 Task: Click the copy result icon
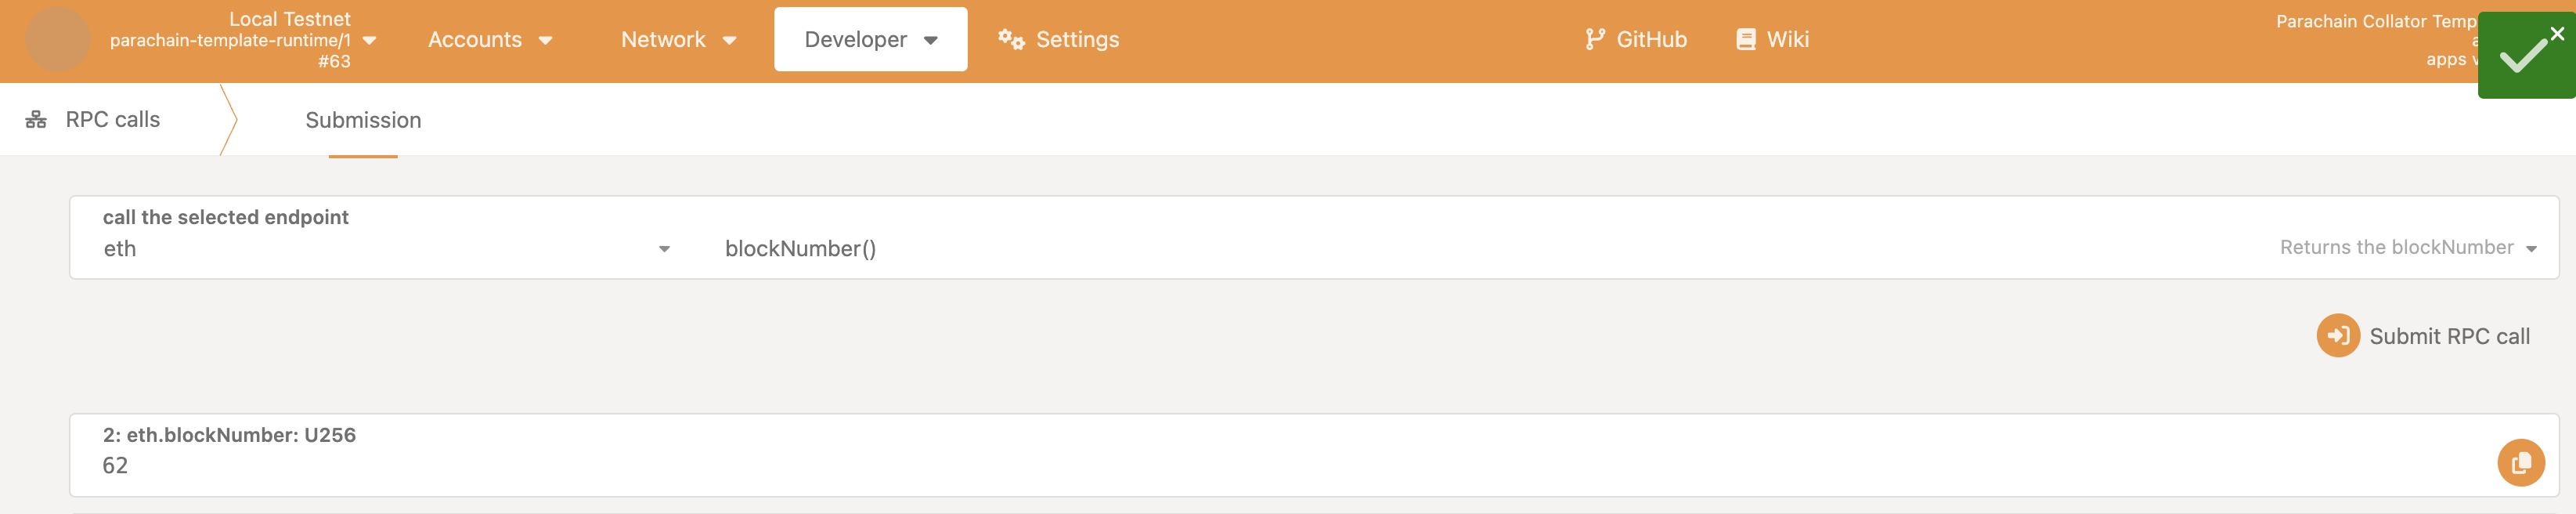pyautogui.click(x=2520, y=463)
